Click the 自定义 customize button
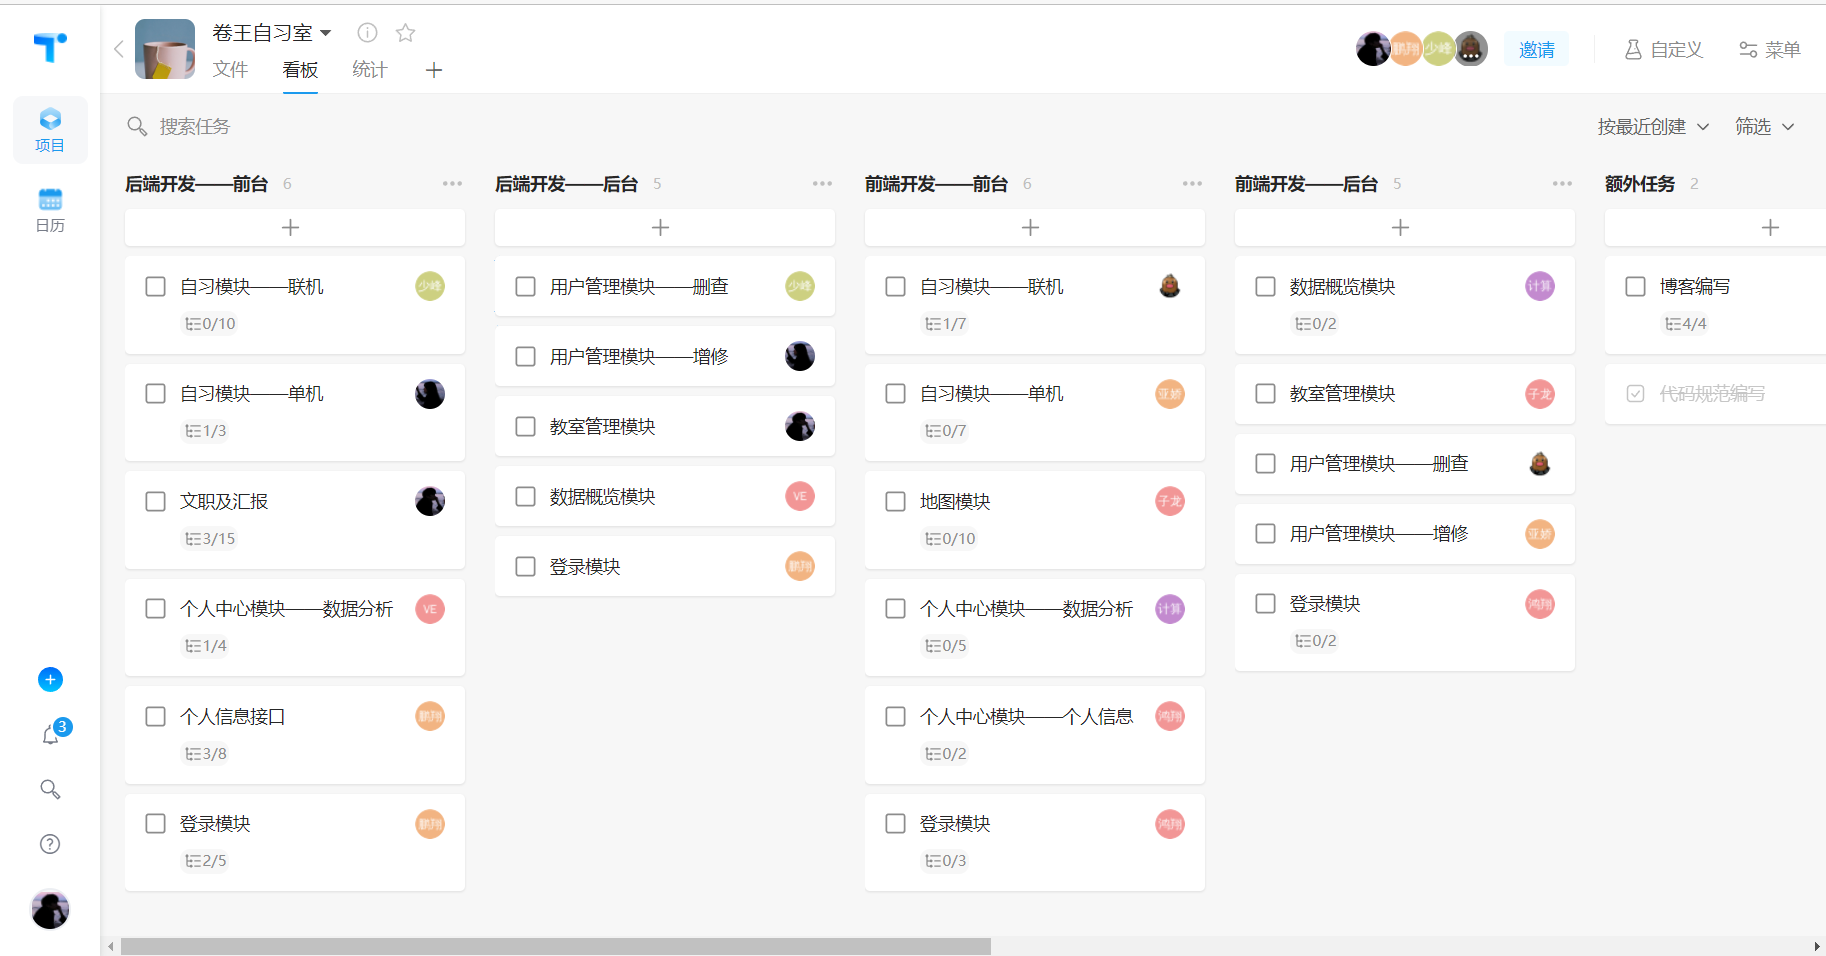Image resolution: width=1826 pixels, height=956 pixels. (x=1663, y=49)
